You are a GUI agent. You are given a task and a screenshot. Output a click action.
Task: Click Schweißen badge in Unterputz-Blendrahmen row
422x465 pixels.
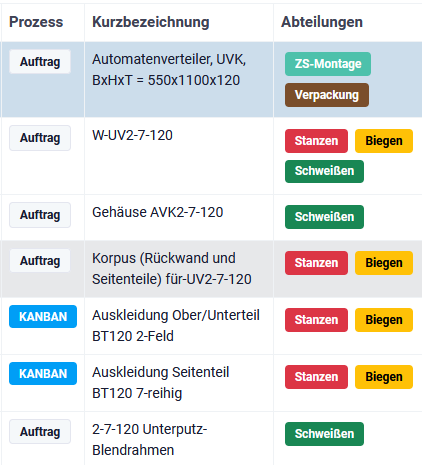pos(324,434)
